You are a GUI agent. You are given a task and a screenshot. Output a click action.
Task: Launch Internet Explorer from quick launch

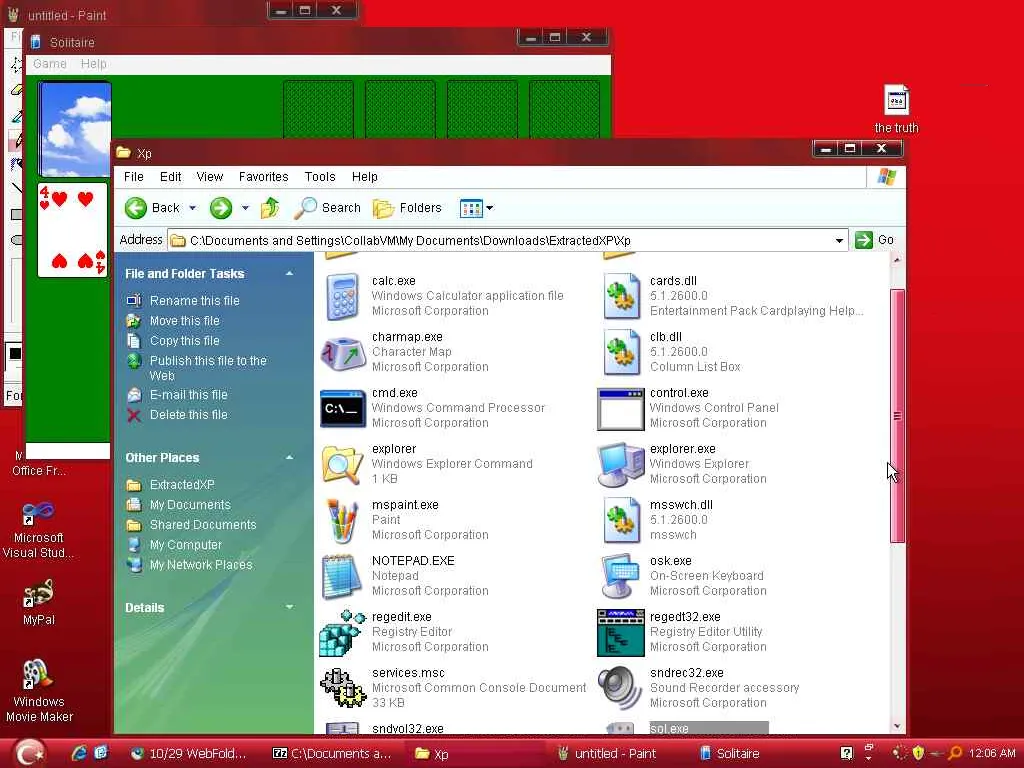pyautogui.click(x=79, y=753)
